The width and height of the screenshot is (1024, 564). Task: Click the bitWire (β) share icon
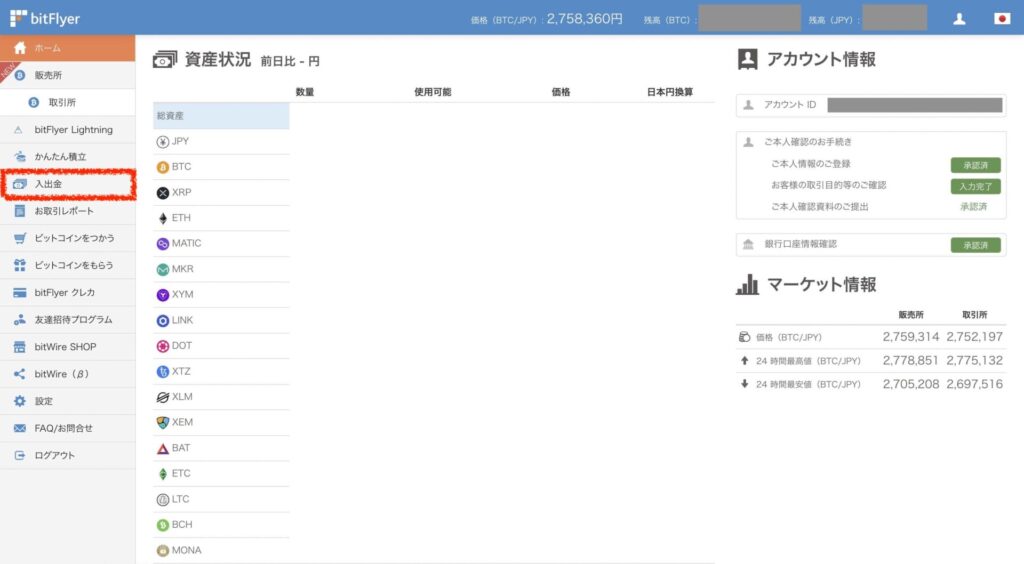pos(20,374)
